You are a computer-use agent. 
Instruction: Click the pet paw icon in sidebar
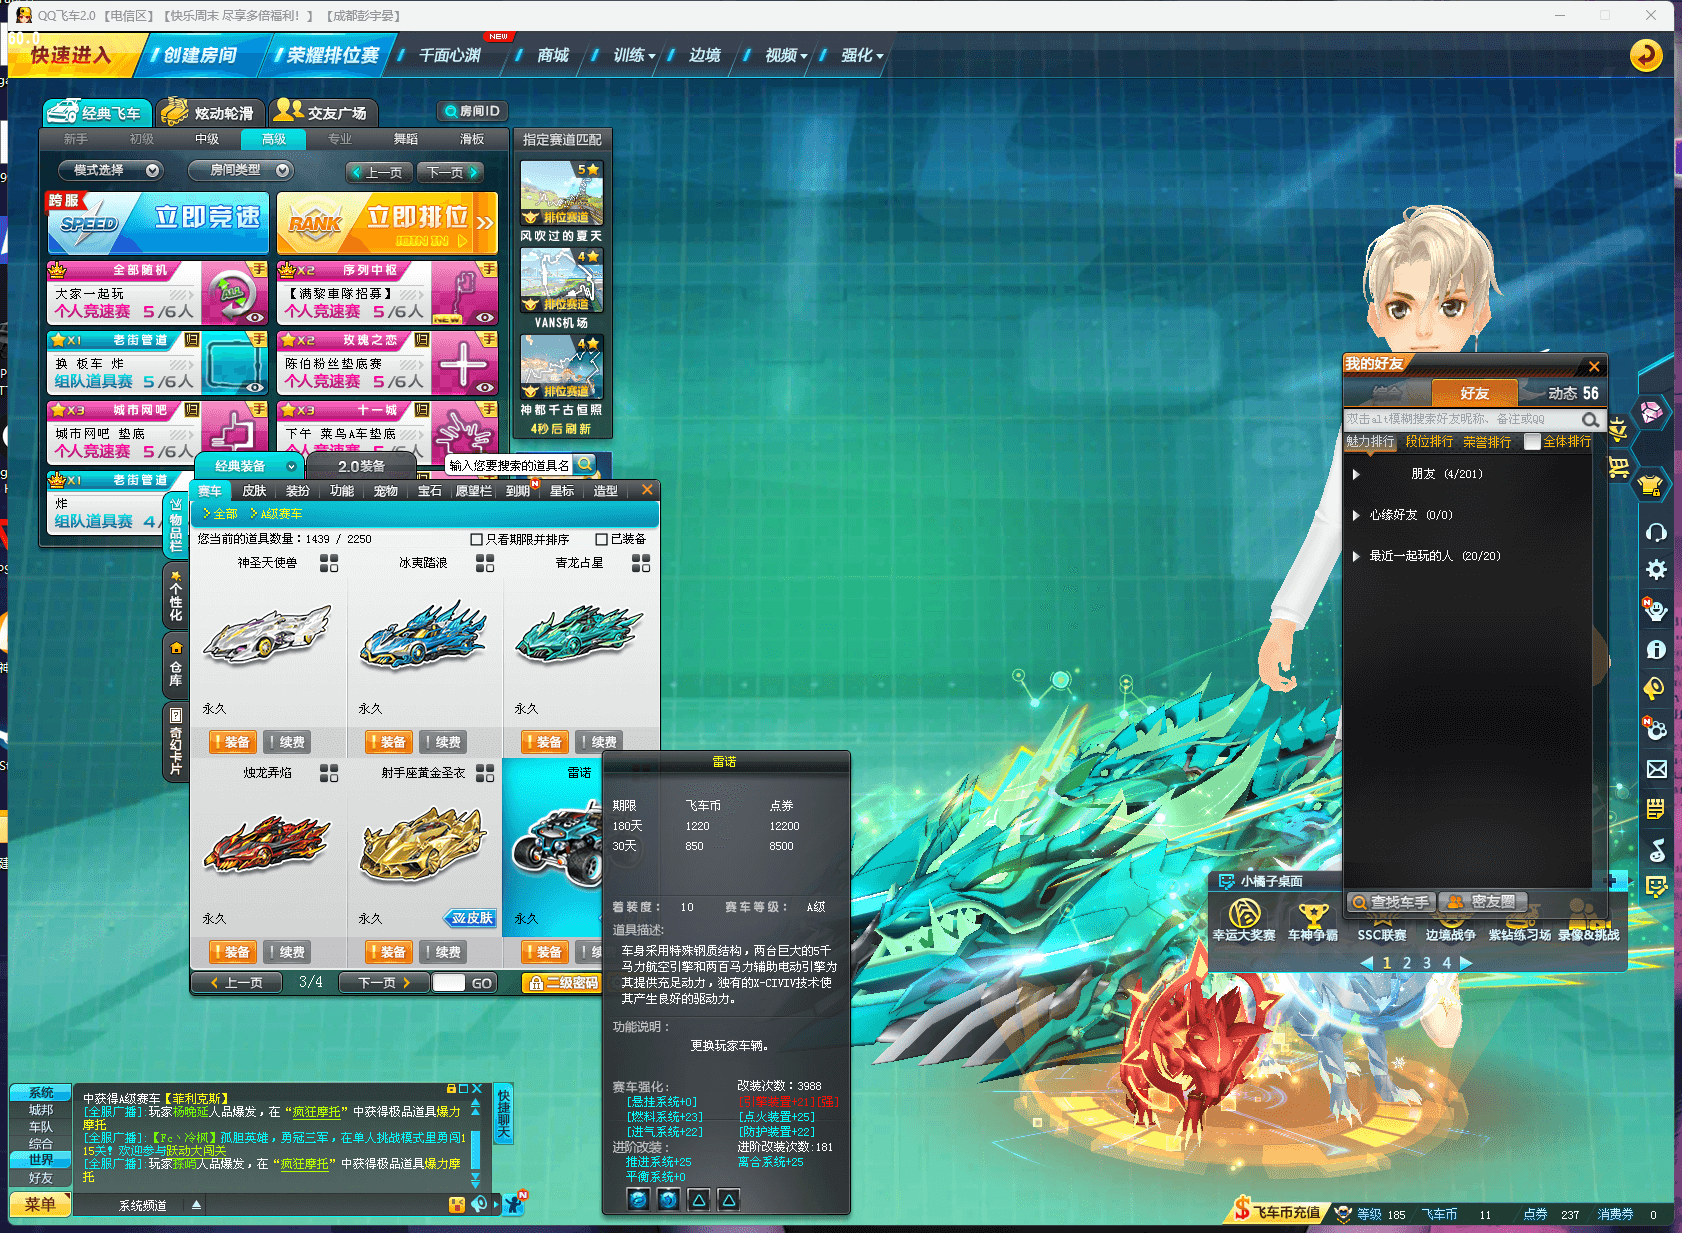pyautogui.click(x=1656, y=729)
